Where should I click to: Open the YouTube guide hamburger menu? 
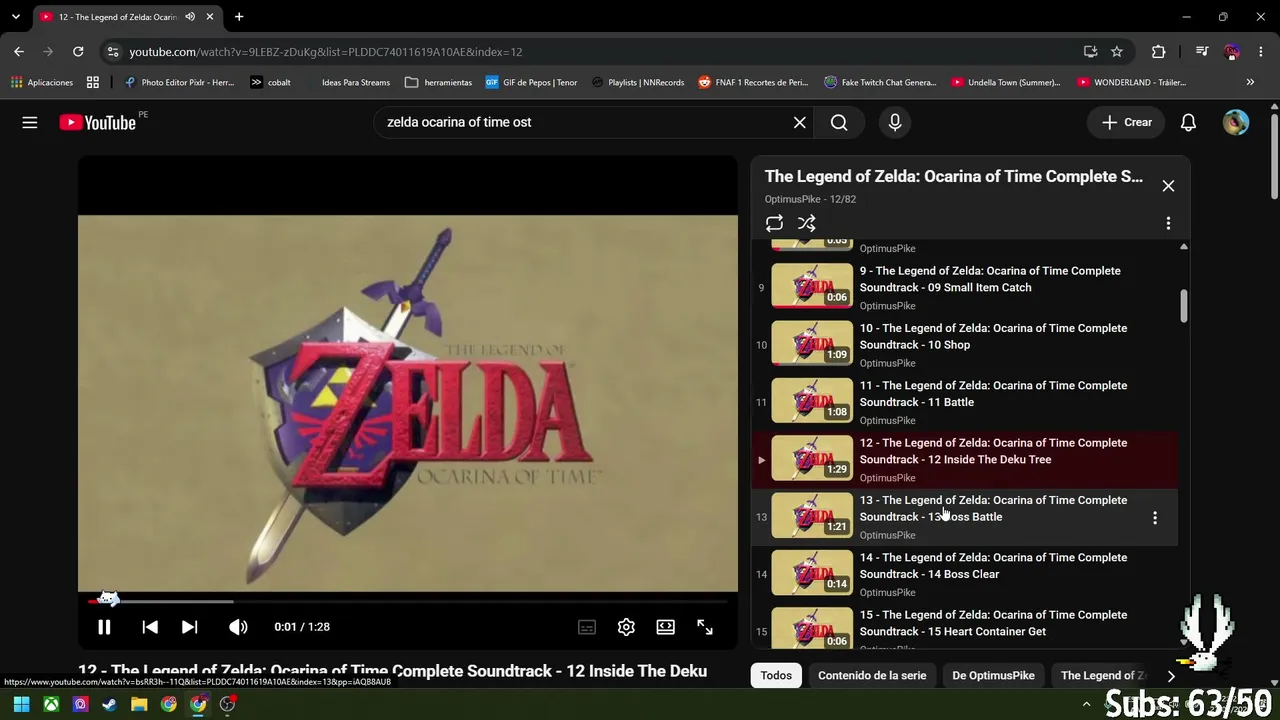pos(30,122)
